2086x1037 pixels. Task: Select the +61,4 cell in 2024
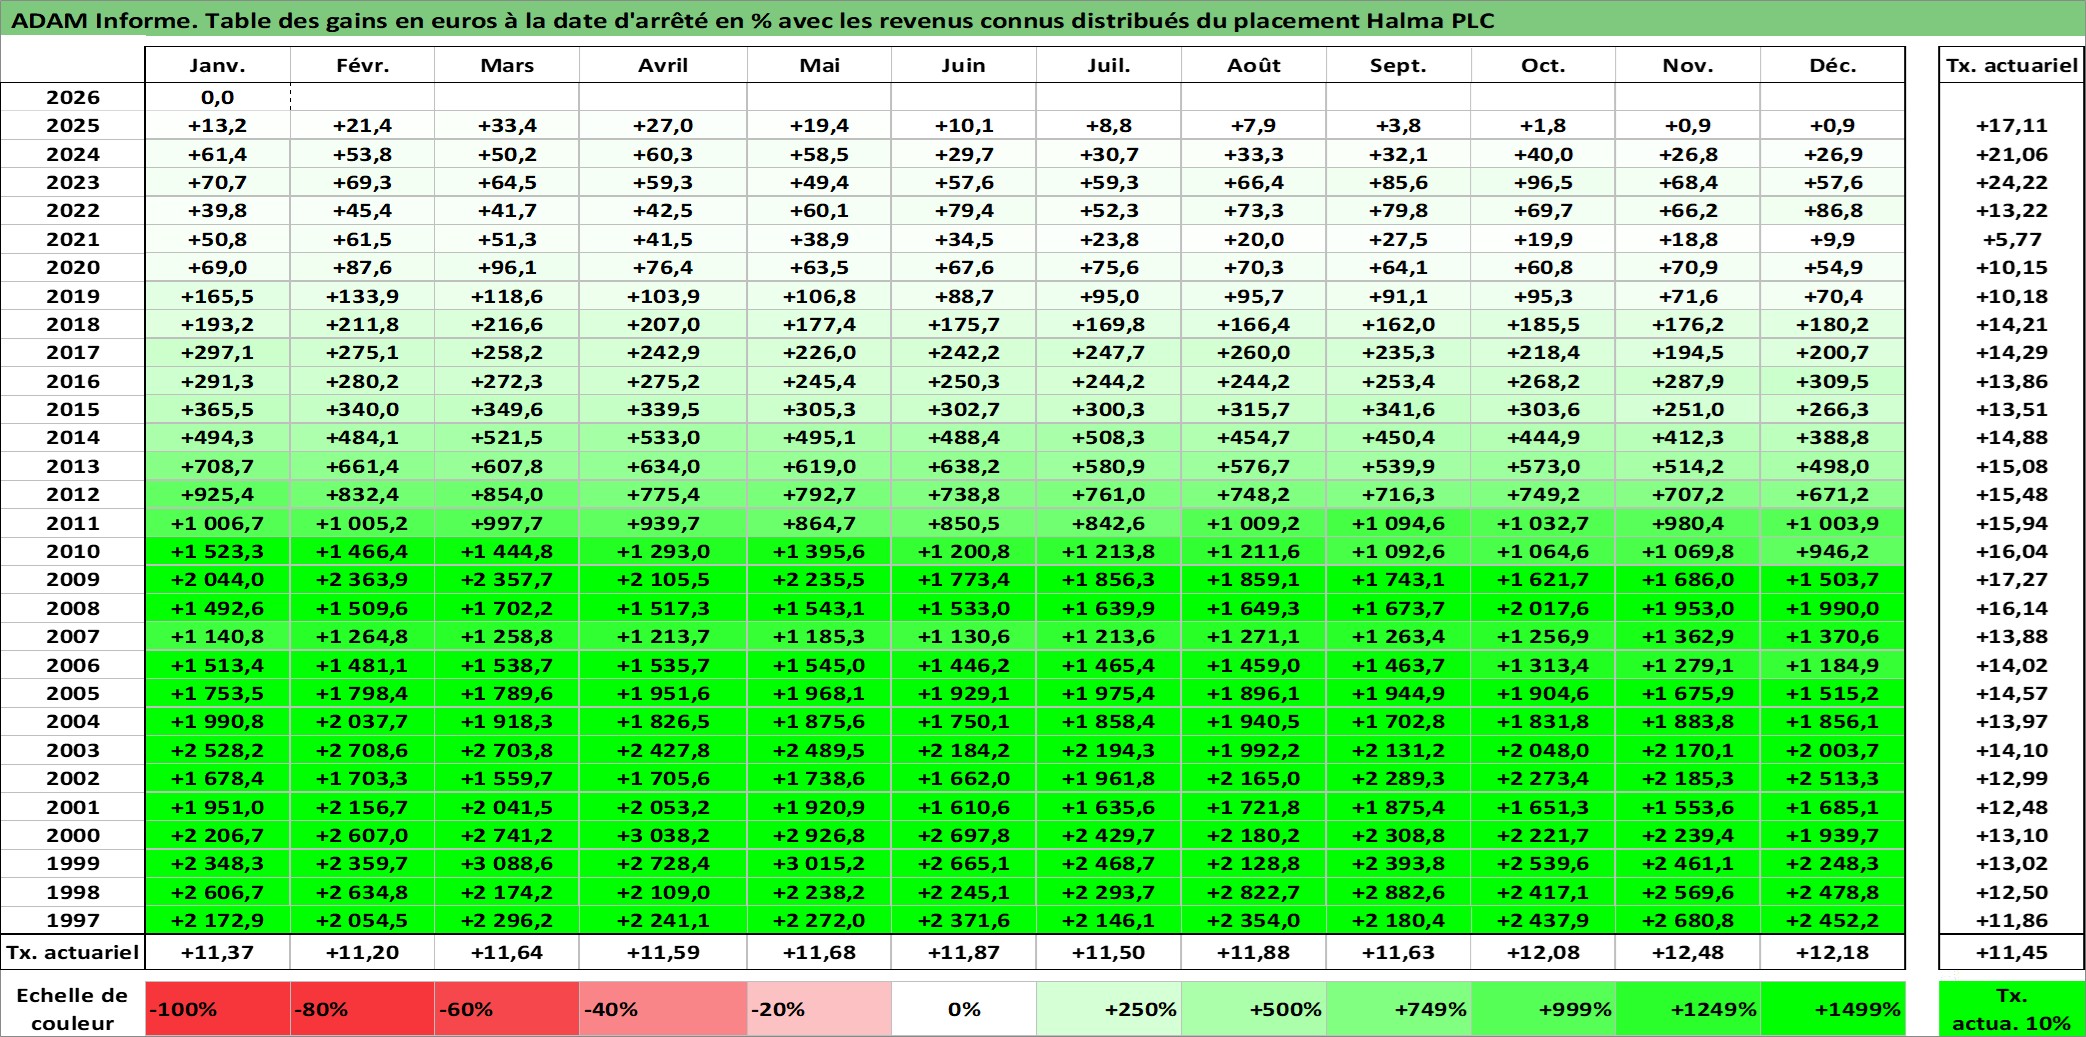(218, 154)
